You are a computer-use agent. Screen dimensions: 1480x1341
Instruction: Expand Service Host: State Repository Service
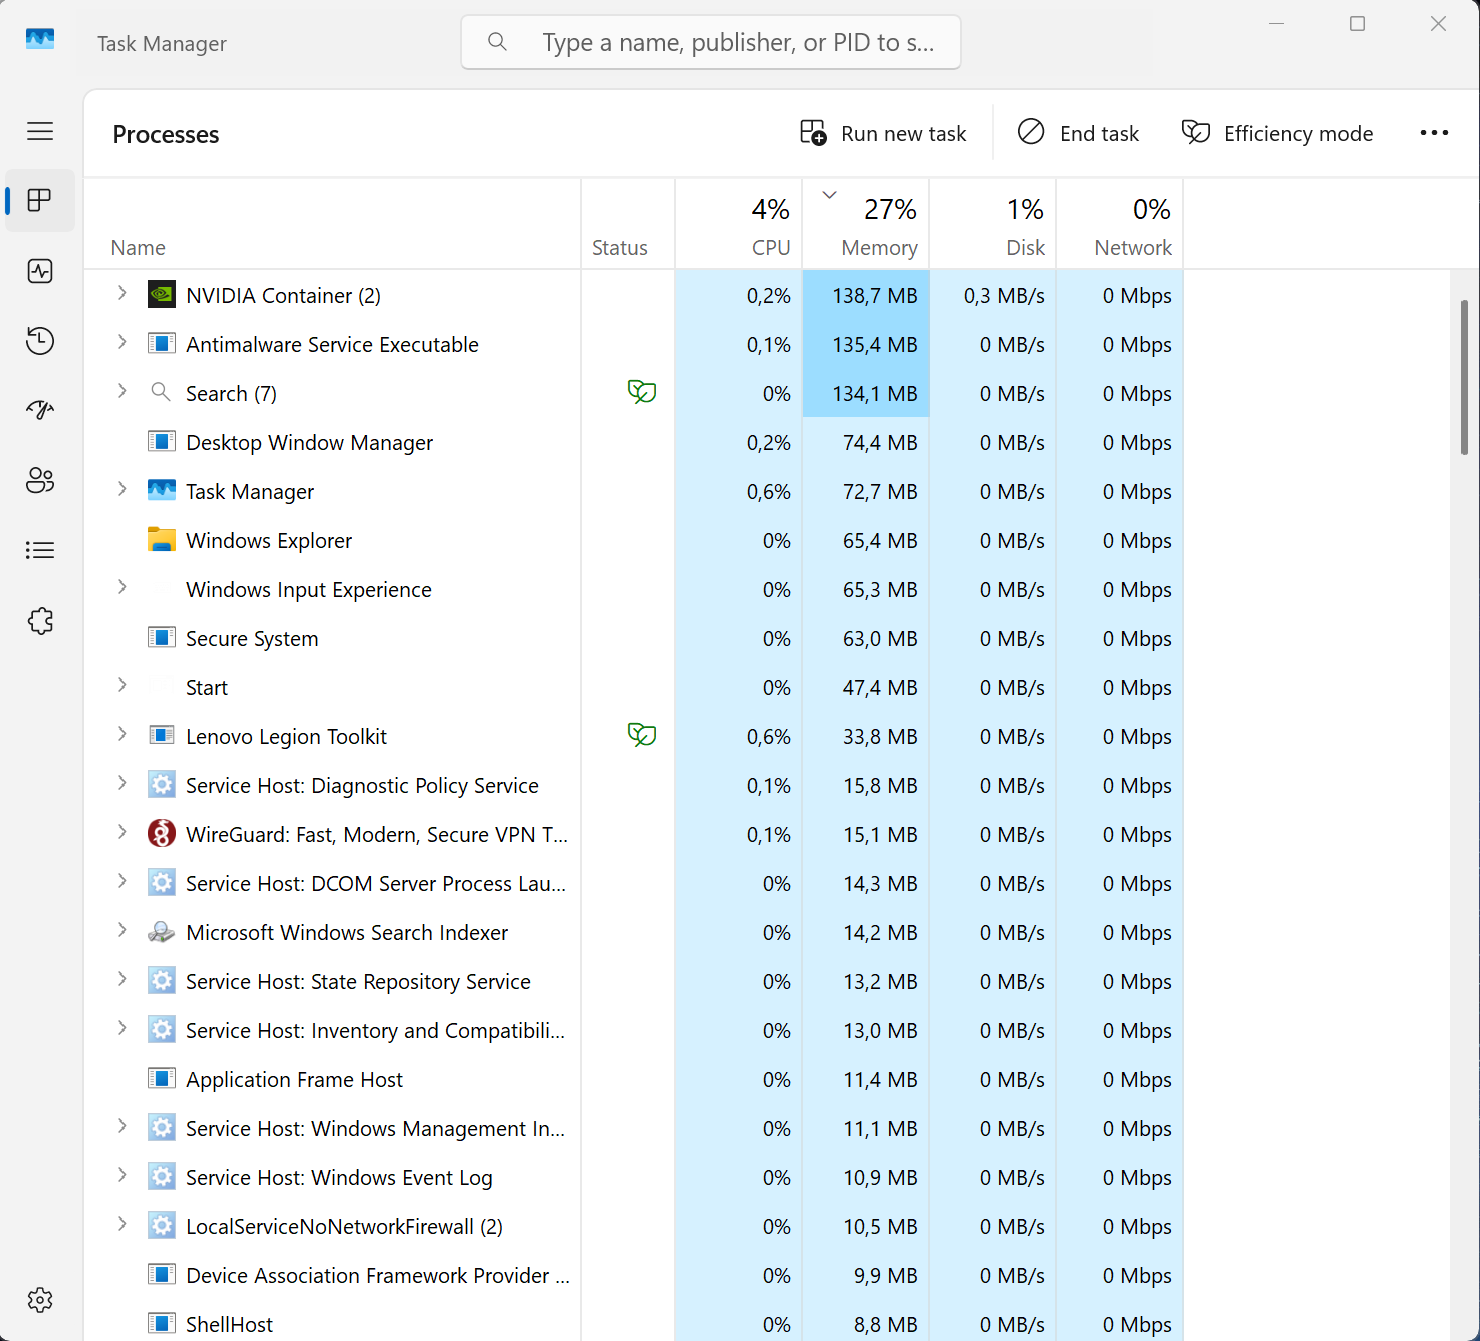(122, 979)
